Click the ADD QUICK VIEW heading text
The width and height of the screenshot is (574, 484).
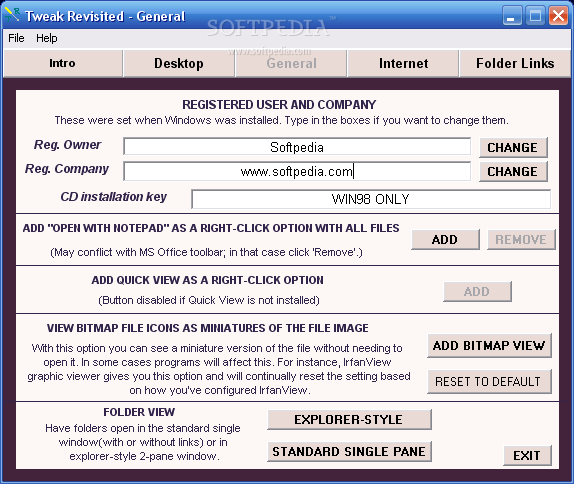[208, 280]
